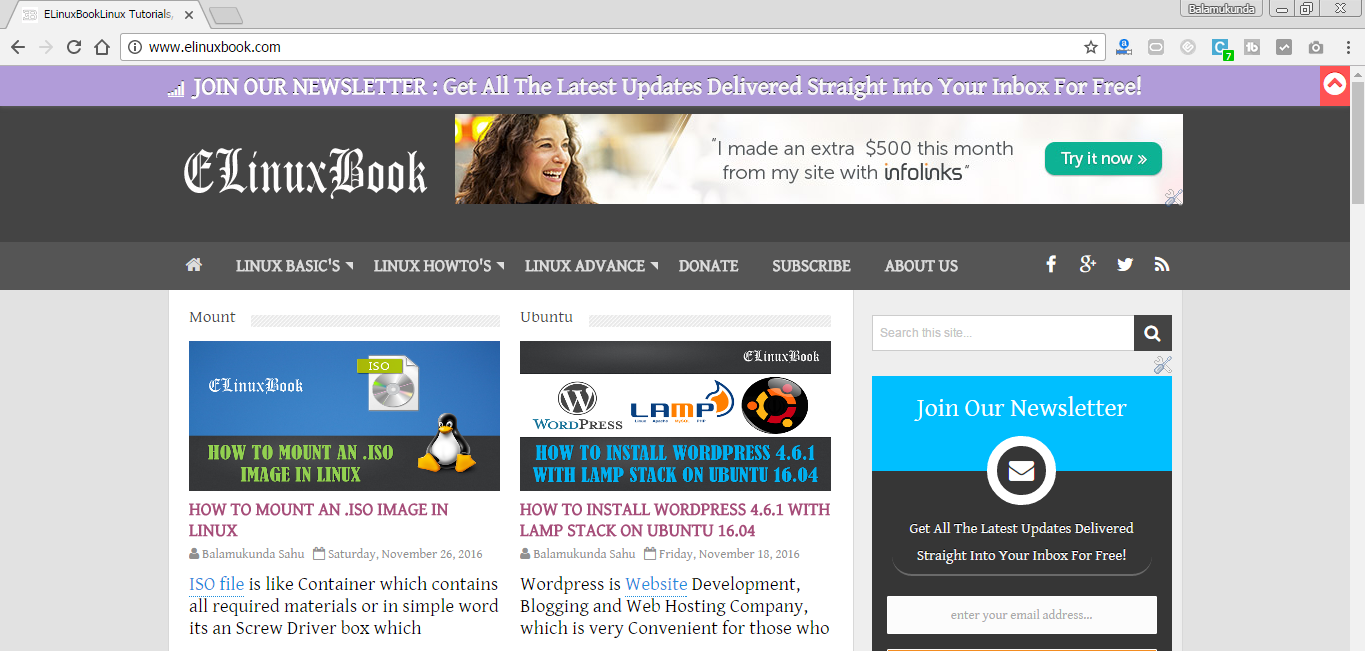1365x651 pixels.
Task: Open the Google Plus social icon
Action: tap(1088, 264)
